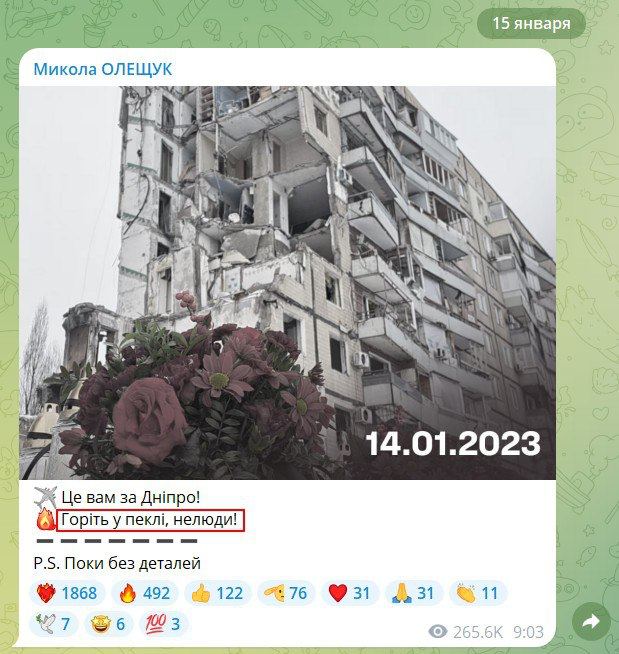Image resolution: width=619 pixels, height=654 pixels.
Task: Click the 14.01.2023 date on photo
Action: [453, 443]
